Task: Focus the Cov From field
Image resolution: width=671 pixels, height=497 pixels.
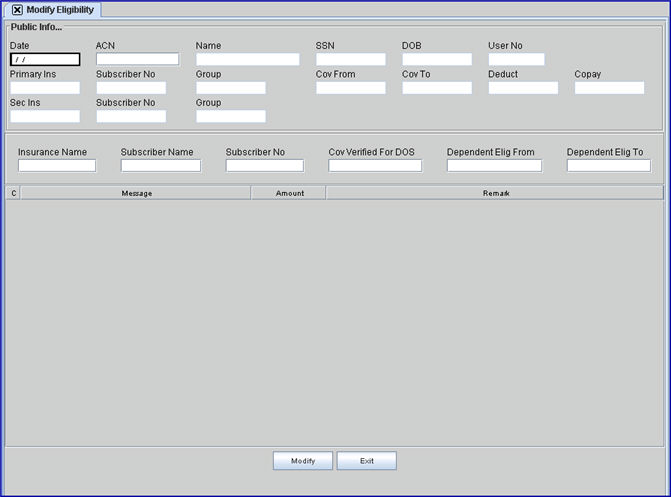Action: point(351,88)
